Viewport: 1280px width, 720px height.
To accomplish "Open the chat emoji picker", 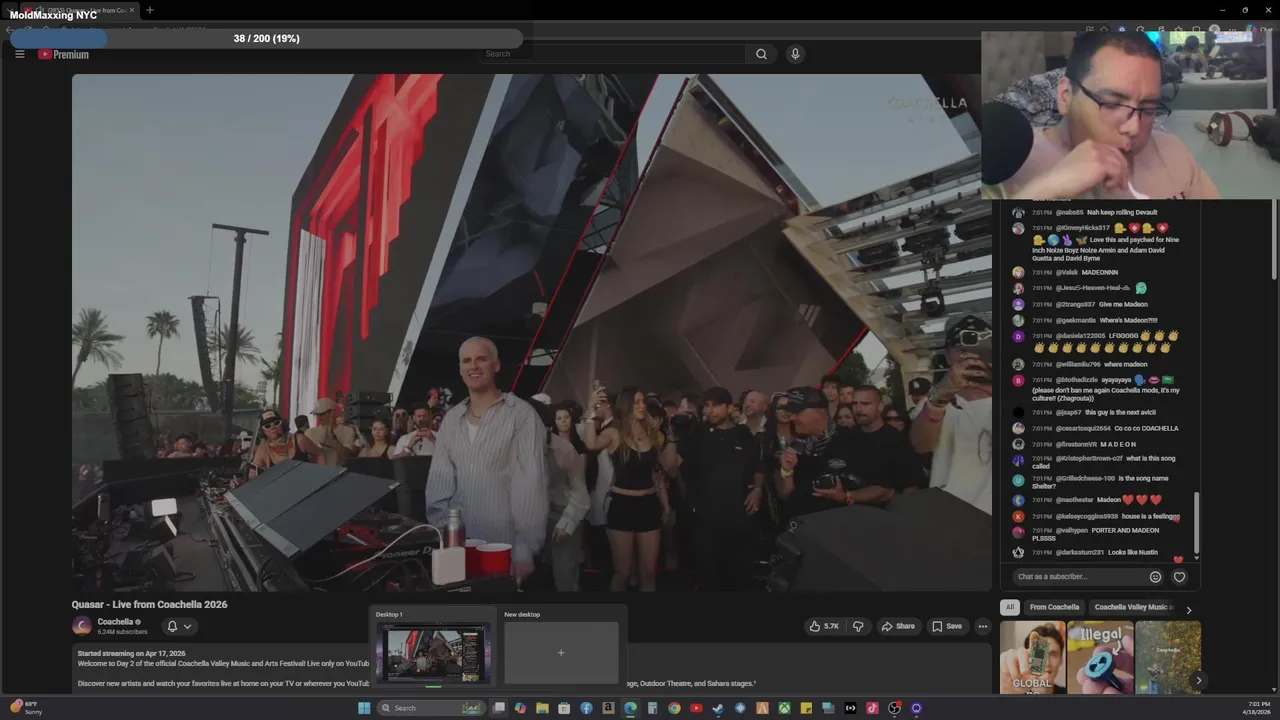I will tap(1155, 577).
